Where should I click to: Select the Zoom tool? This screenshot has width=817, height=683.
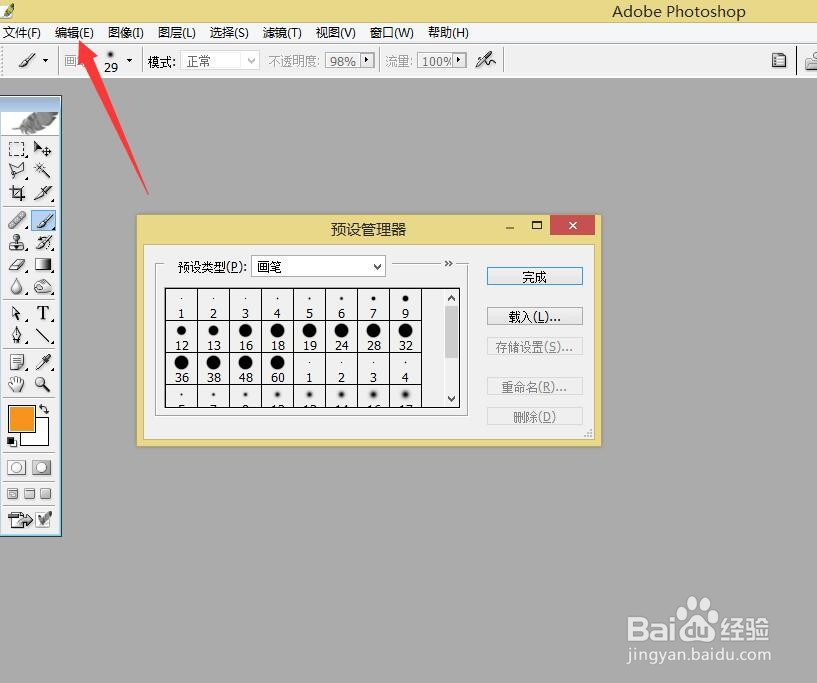point(43,384)
